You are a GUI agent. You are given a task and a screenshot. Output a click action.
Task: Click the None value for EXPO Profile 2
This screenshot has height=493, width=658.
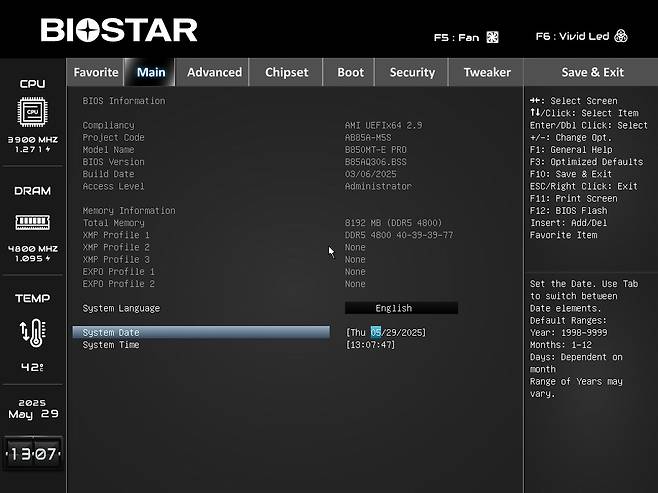355,284
